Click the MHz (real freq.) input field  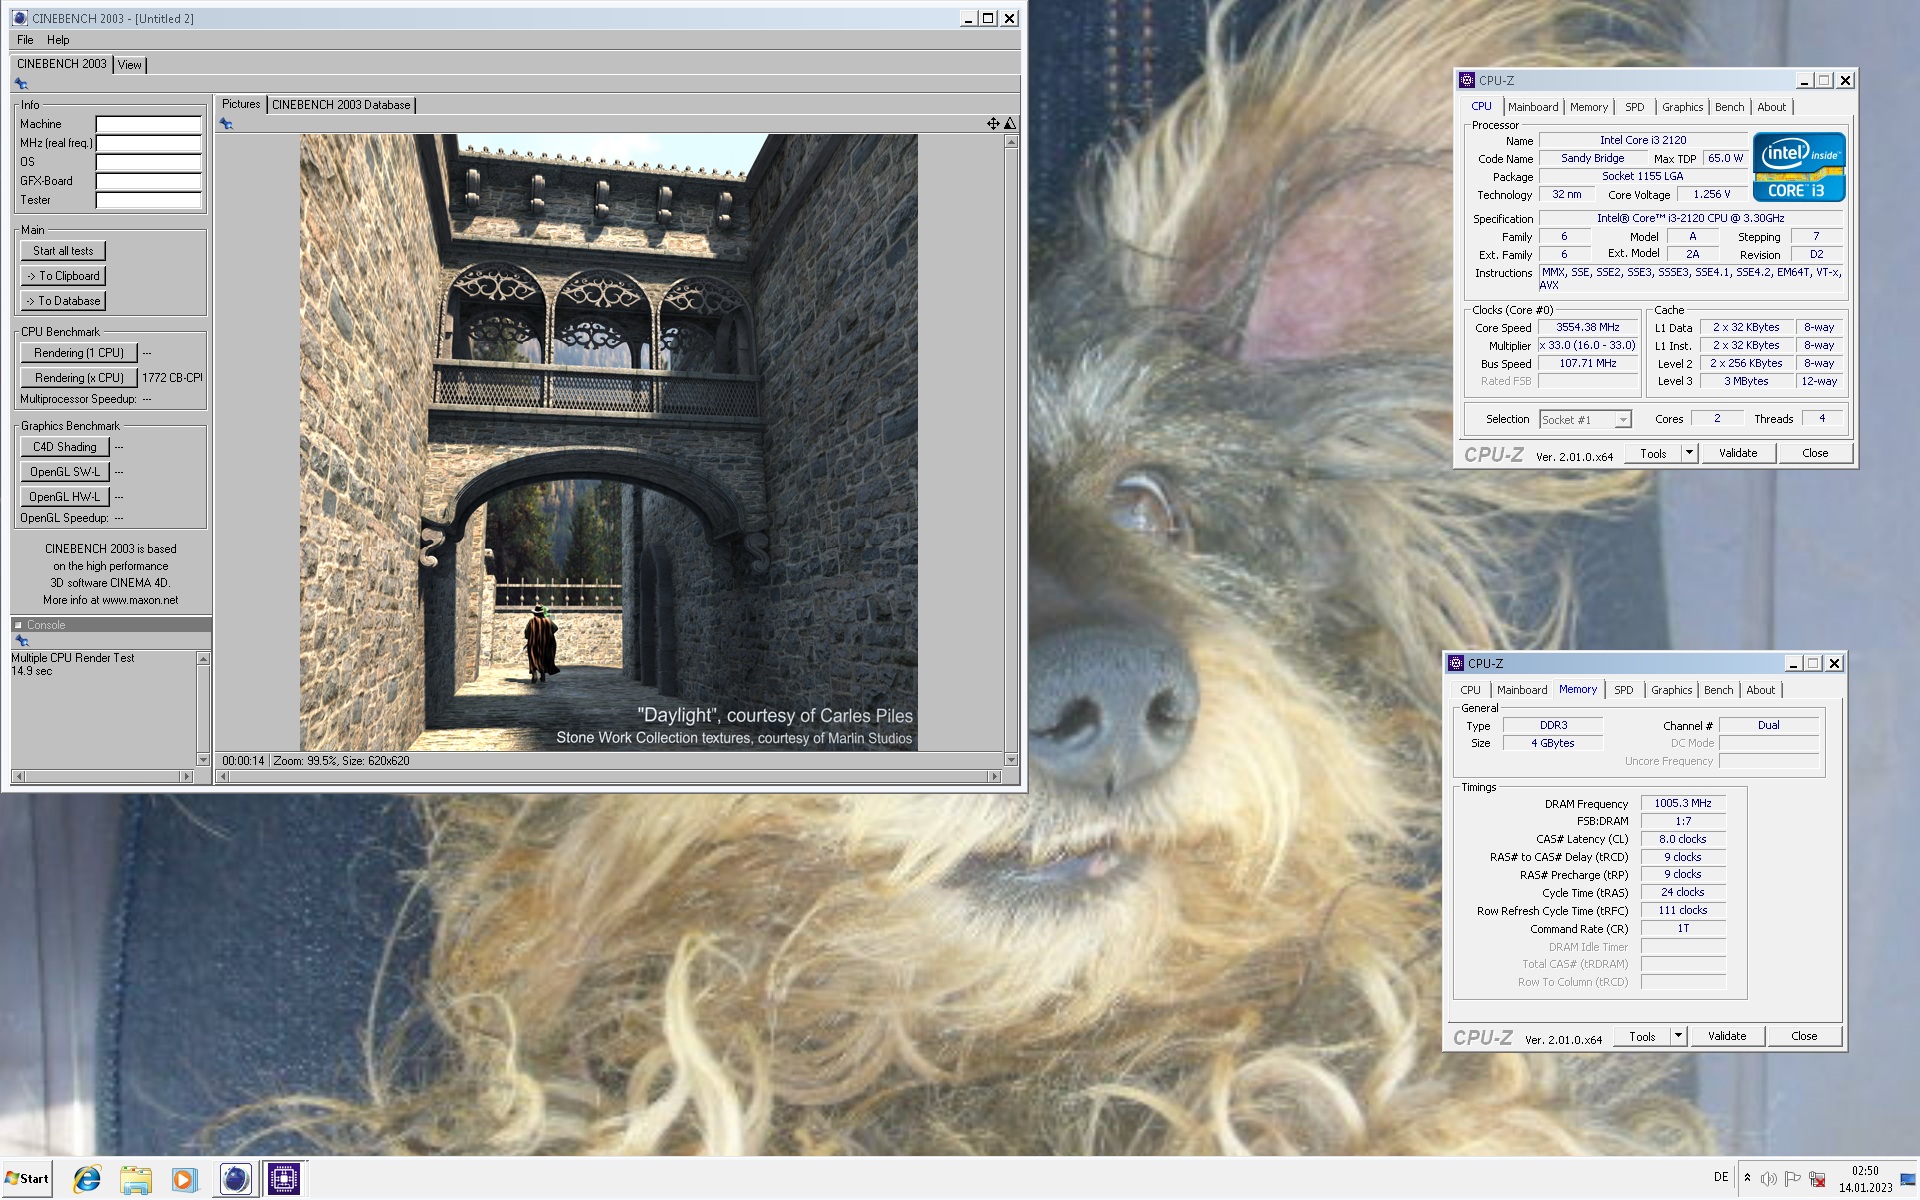pos(149,144)
